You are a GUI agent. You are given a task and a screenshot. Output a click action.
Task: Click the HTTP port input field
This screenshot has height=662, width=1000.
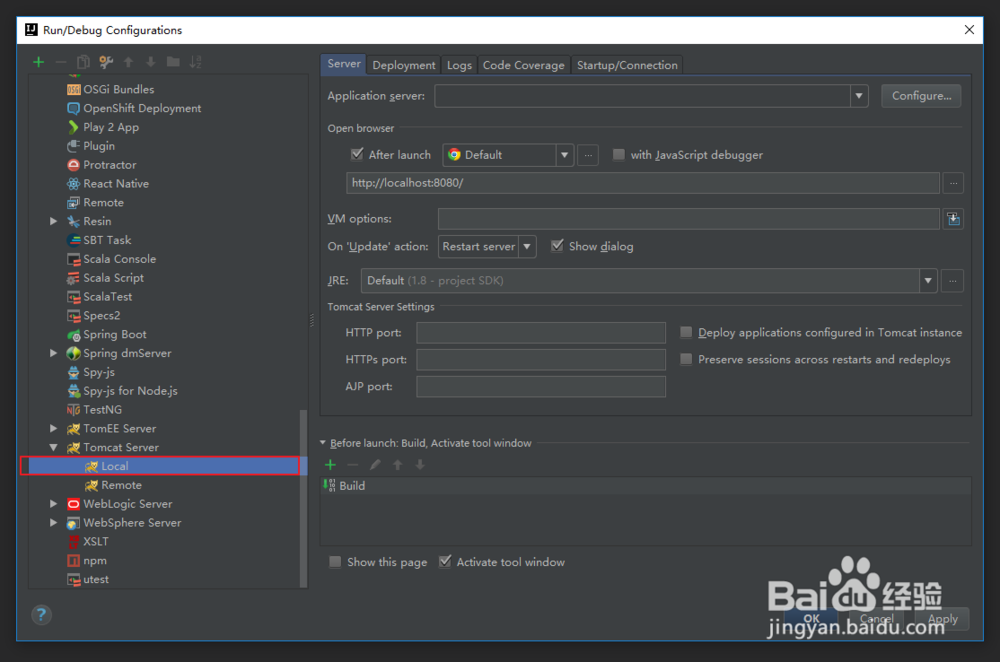[541, 333]
